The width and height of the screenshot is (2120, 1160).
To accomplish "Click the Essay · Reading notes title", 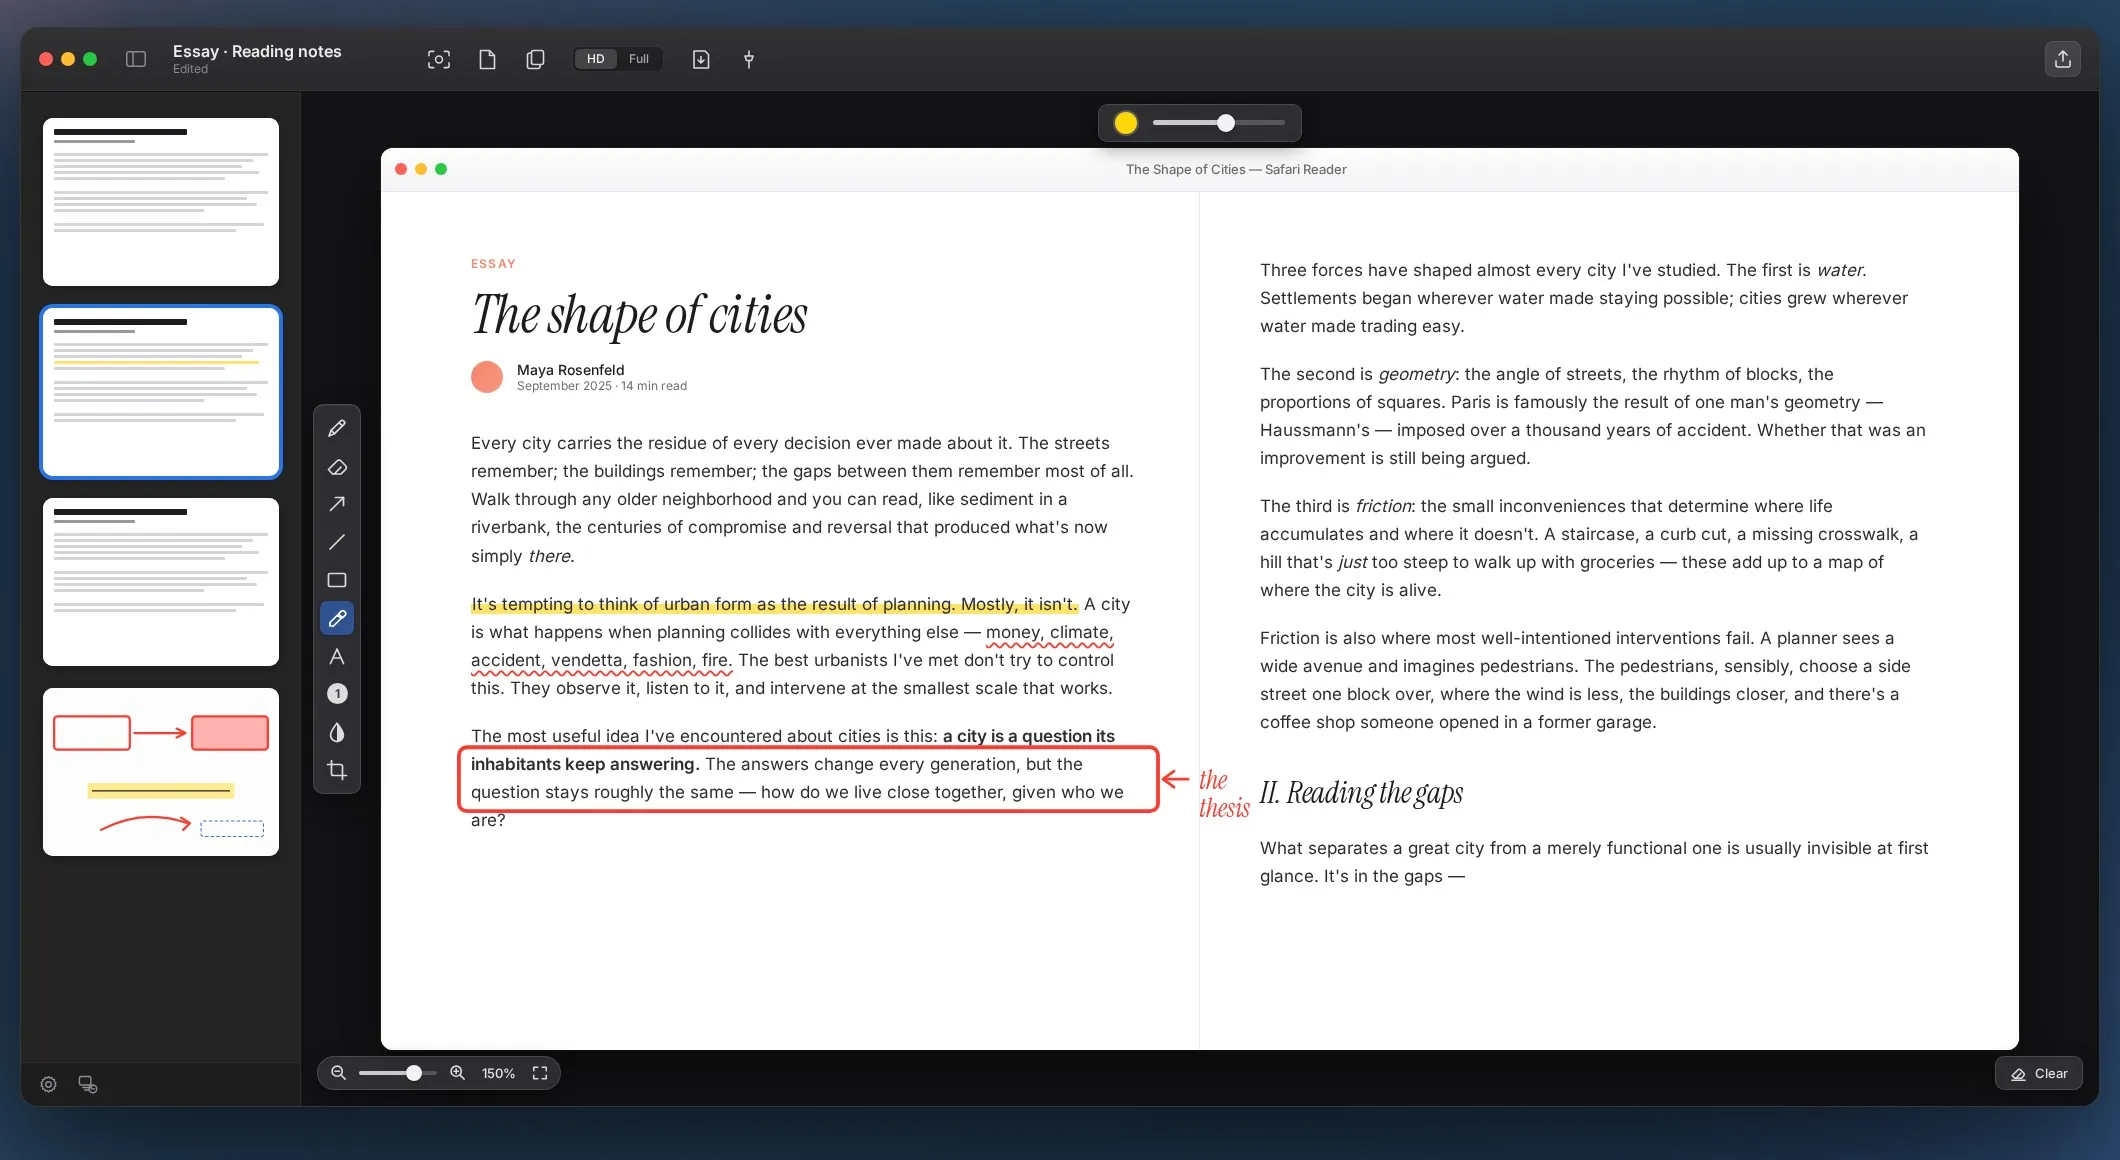I will 257,51.
